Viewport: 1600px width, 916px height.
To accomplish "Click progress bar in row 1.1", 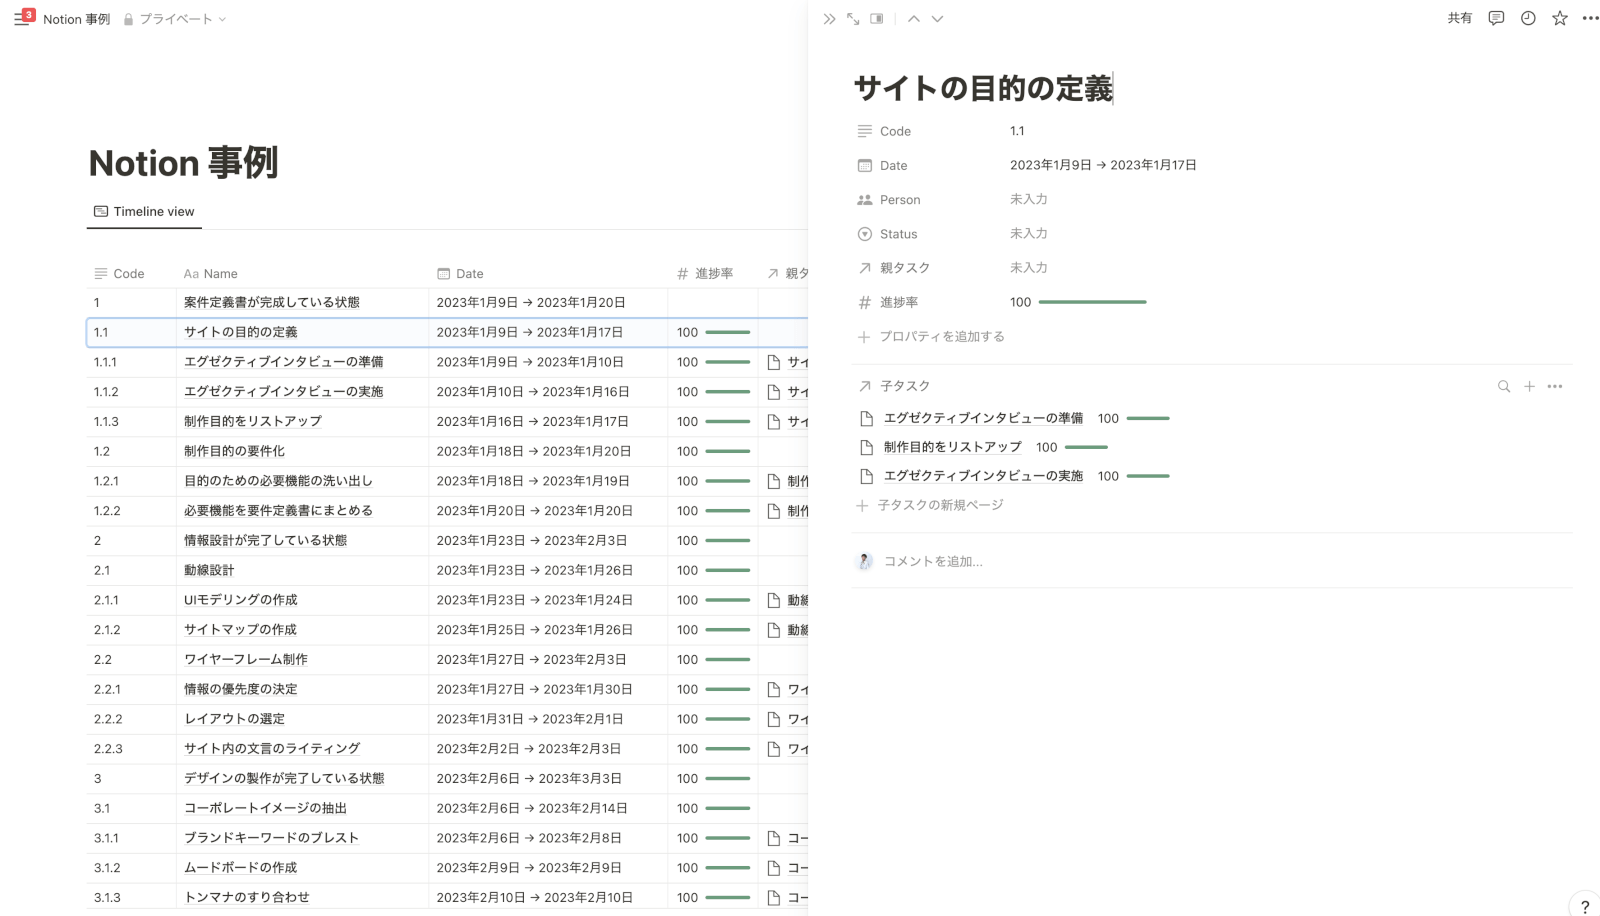I will (x=727, y=332).
